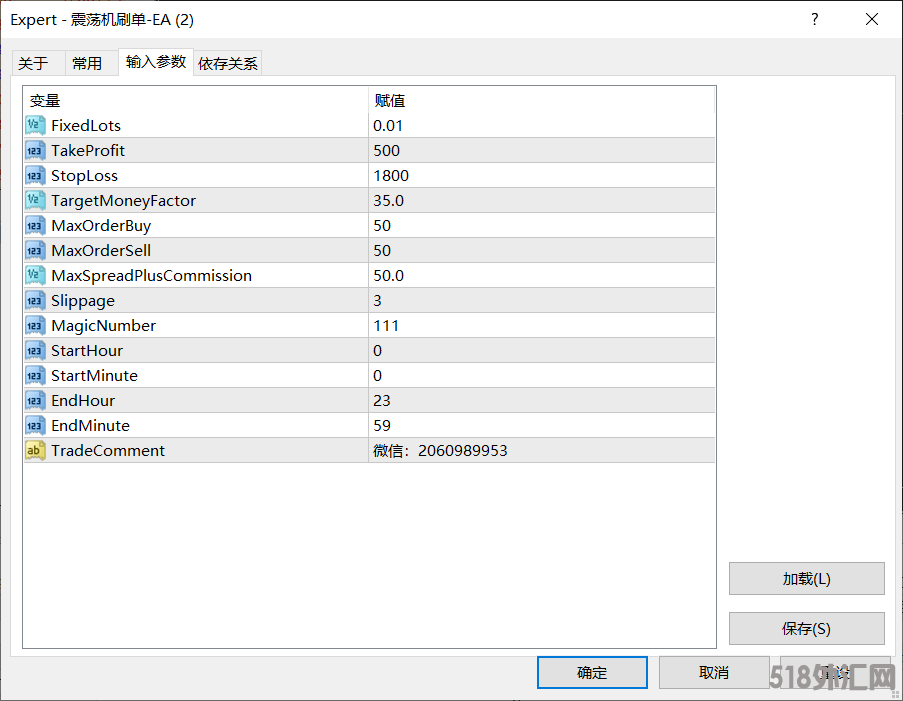903x701 pixels.
Task: Edit the FixedLots value 0.01
Action: (540, 125)
